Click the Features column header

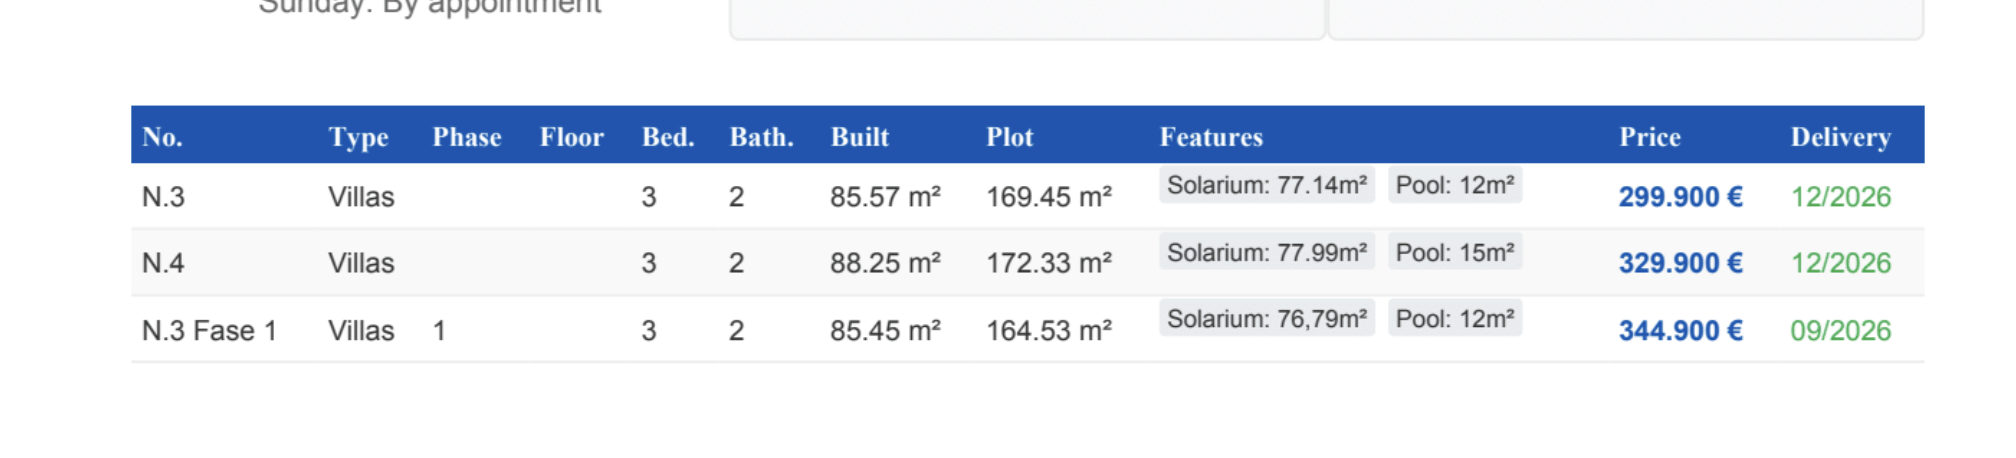point(1211,137)
